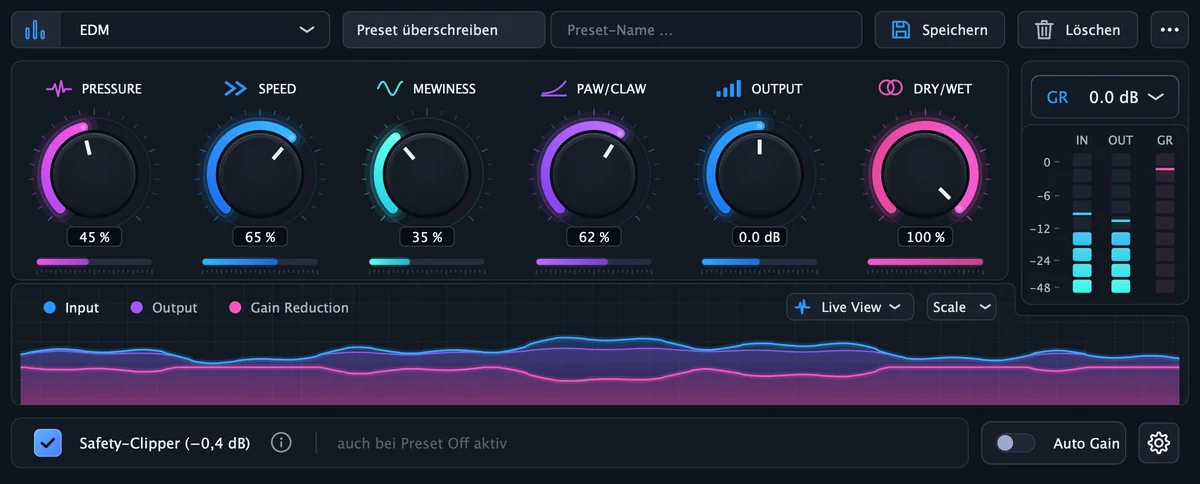Click the SPEED double-arrow icon

tap(235, 89)
